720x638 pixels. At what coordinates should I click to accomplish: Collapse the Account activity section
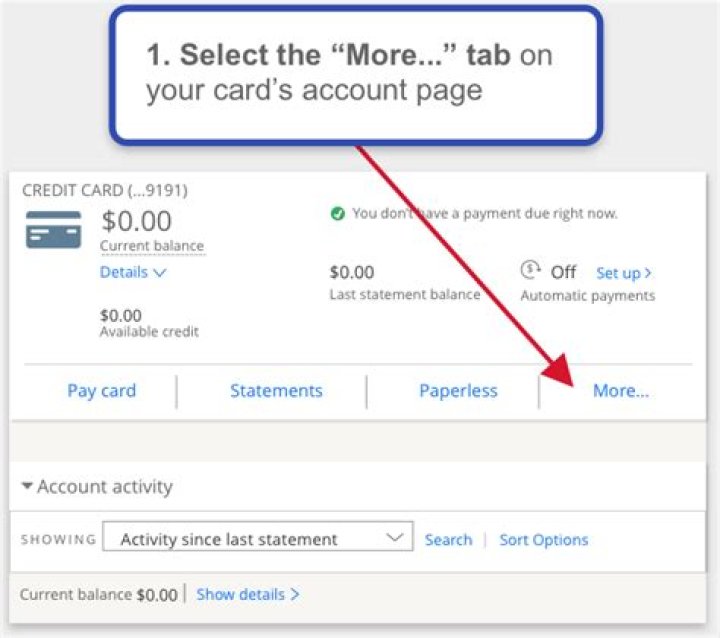coord(96,487)
